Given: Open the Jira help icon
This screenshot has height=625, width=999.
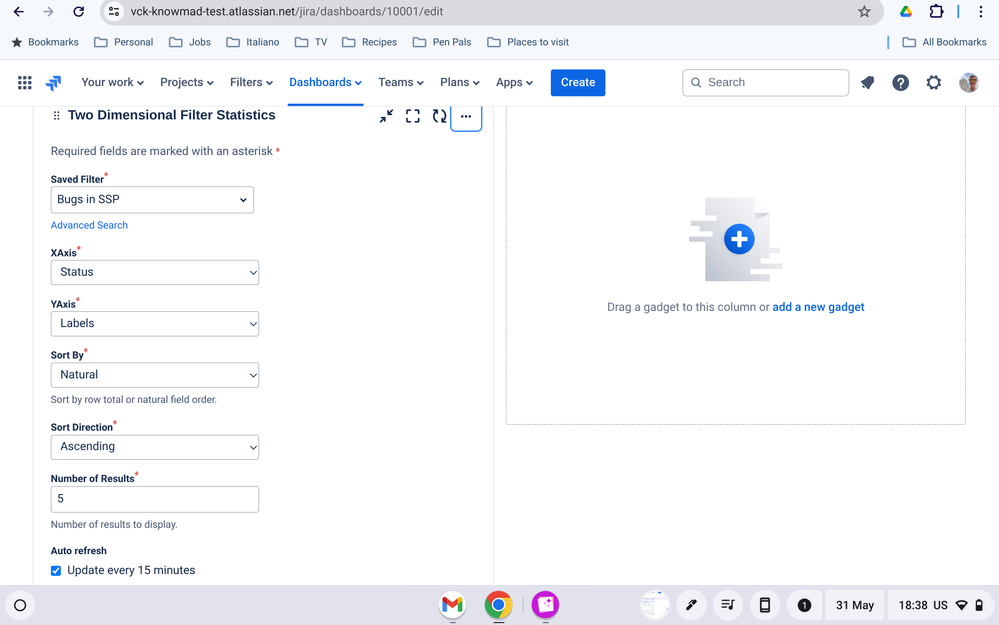Looking at the screenshot, I should 900,82.
